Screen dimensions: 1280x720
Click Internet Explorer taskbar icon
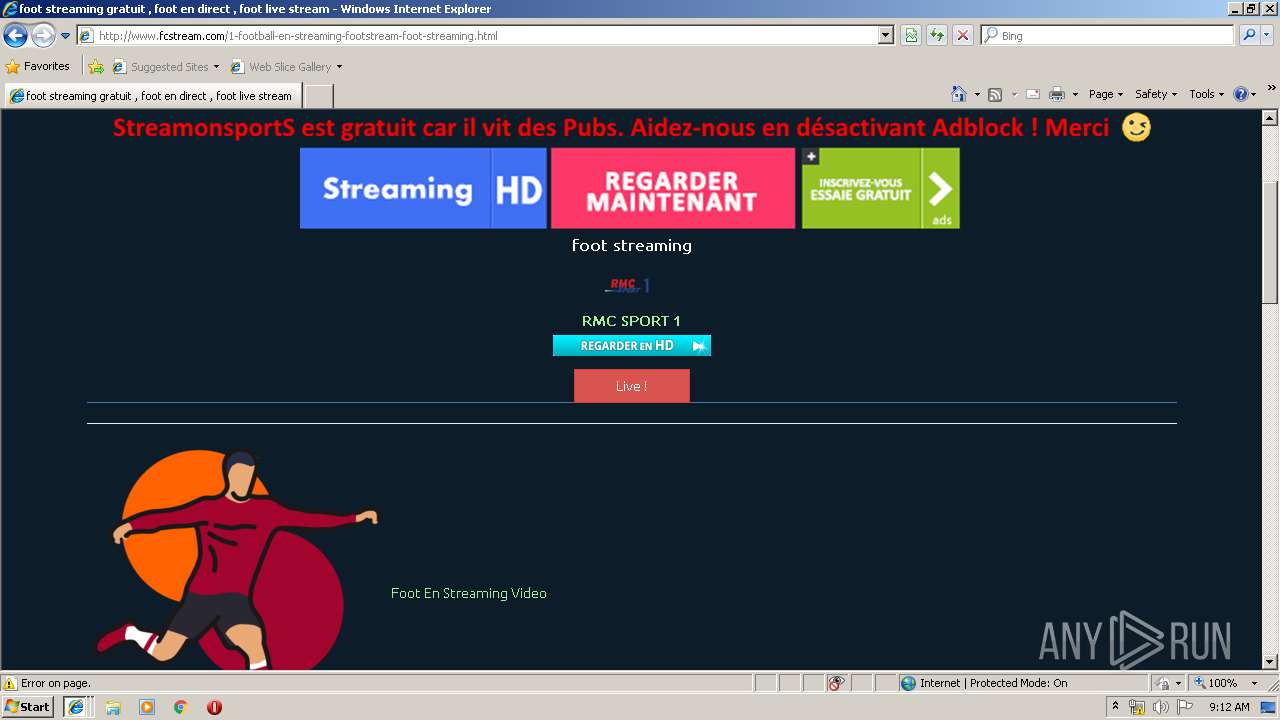[x=76, y=707]
